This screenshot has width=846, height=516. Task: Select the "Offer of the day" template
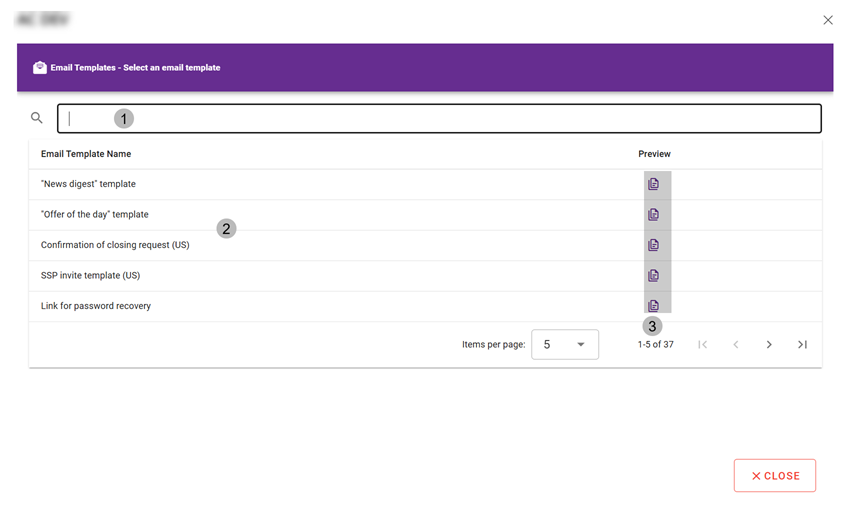[94, 215]
